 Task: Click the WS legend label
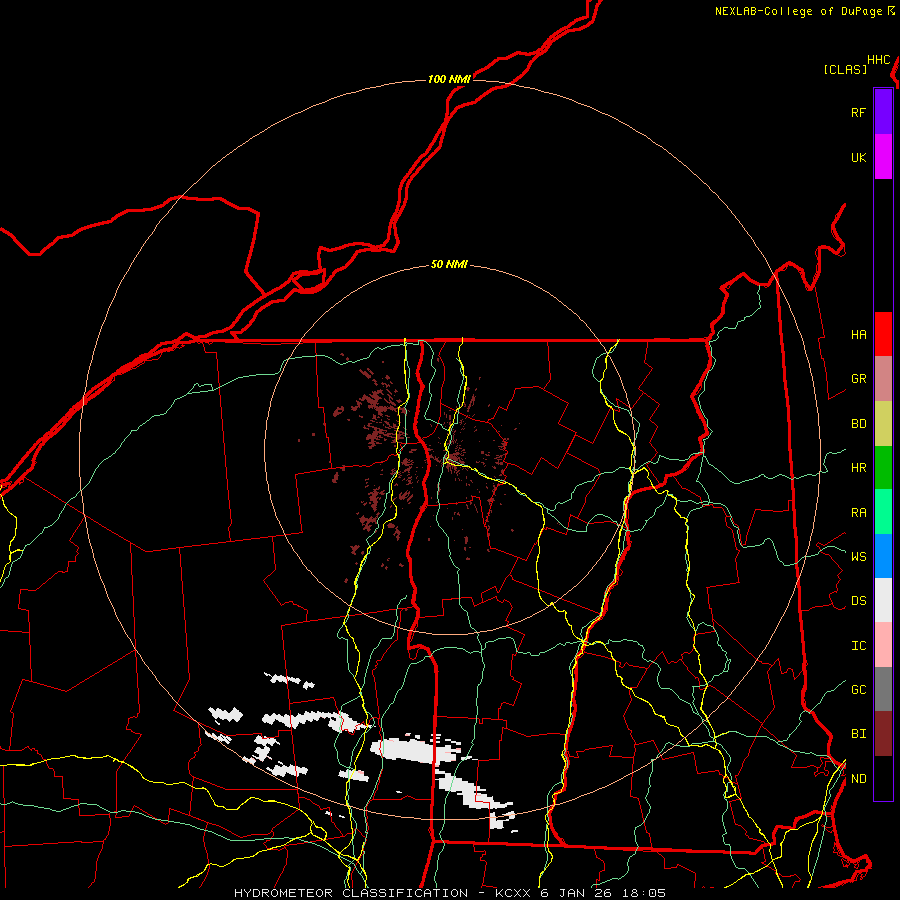pos(858,557)
